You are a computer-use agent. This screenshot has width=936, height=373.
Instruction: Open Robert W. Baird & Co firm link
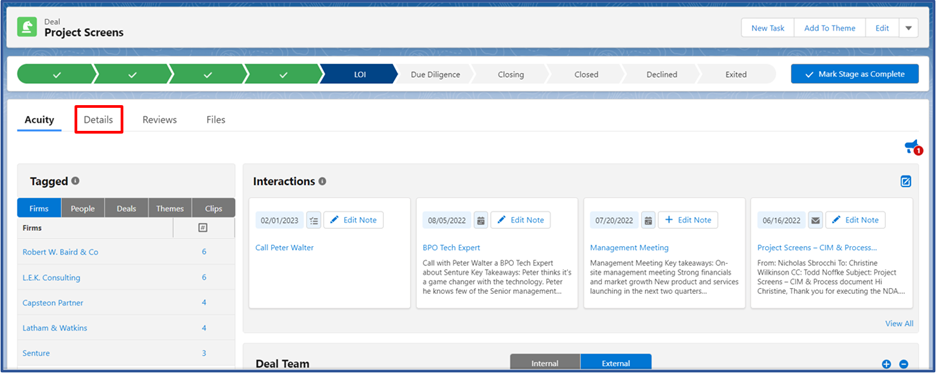pyautogui.click(x=60, y=252)
